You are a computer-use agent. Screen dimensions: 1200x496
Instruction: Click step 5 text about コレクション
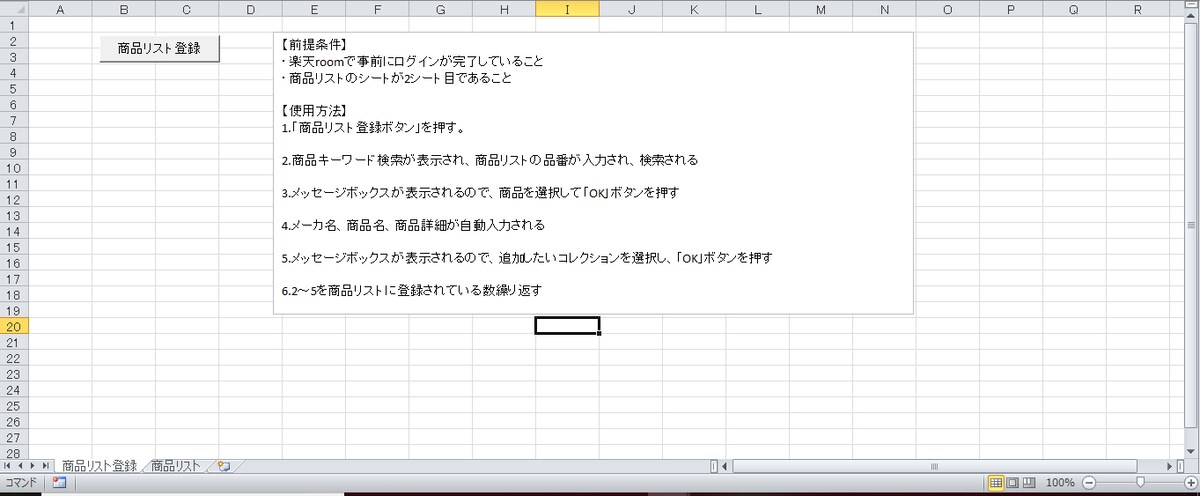(526, 258)
